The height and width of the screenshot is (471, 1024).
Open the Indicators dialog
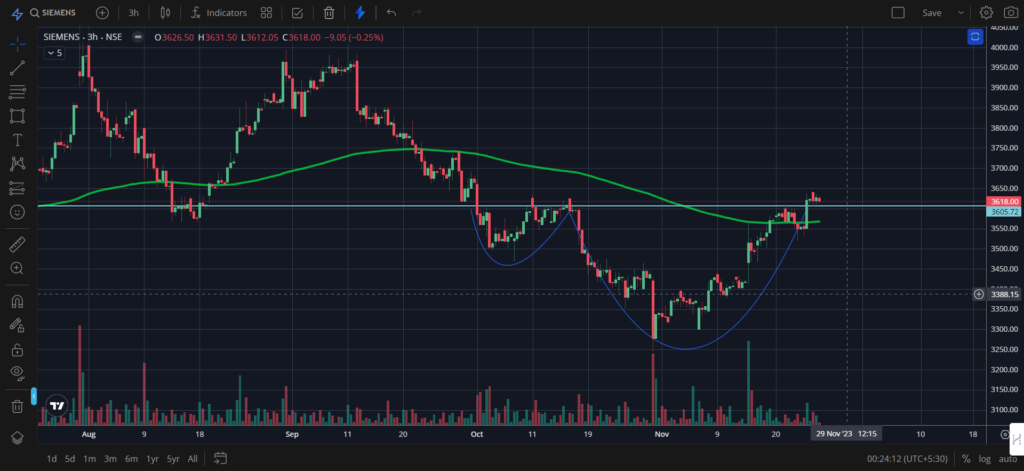[x=219, y=12]
